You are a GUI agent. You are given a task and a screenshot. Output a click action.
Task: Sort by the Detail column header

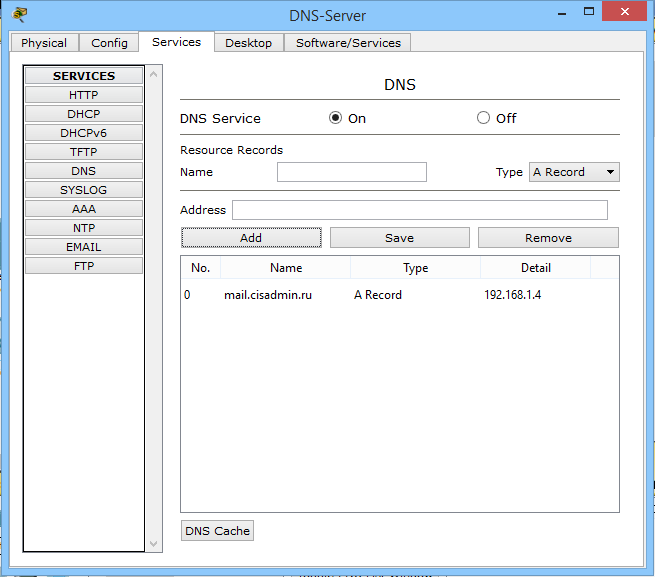536,268
